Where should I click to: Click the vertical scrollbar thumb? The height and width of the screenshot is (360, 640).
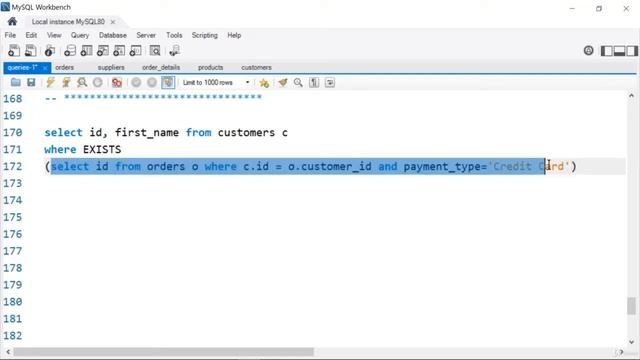tap(631, 306)
